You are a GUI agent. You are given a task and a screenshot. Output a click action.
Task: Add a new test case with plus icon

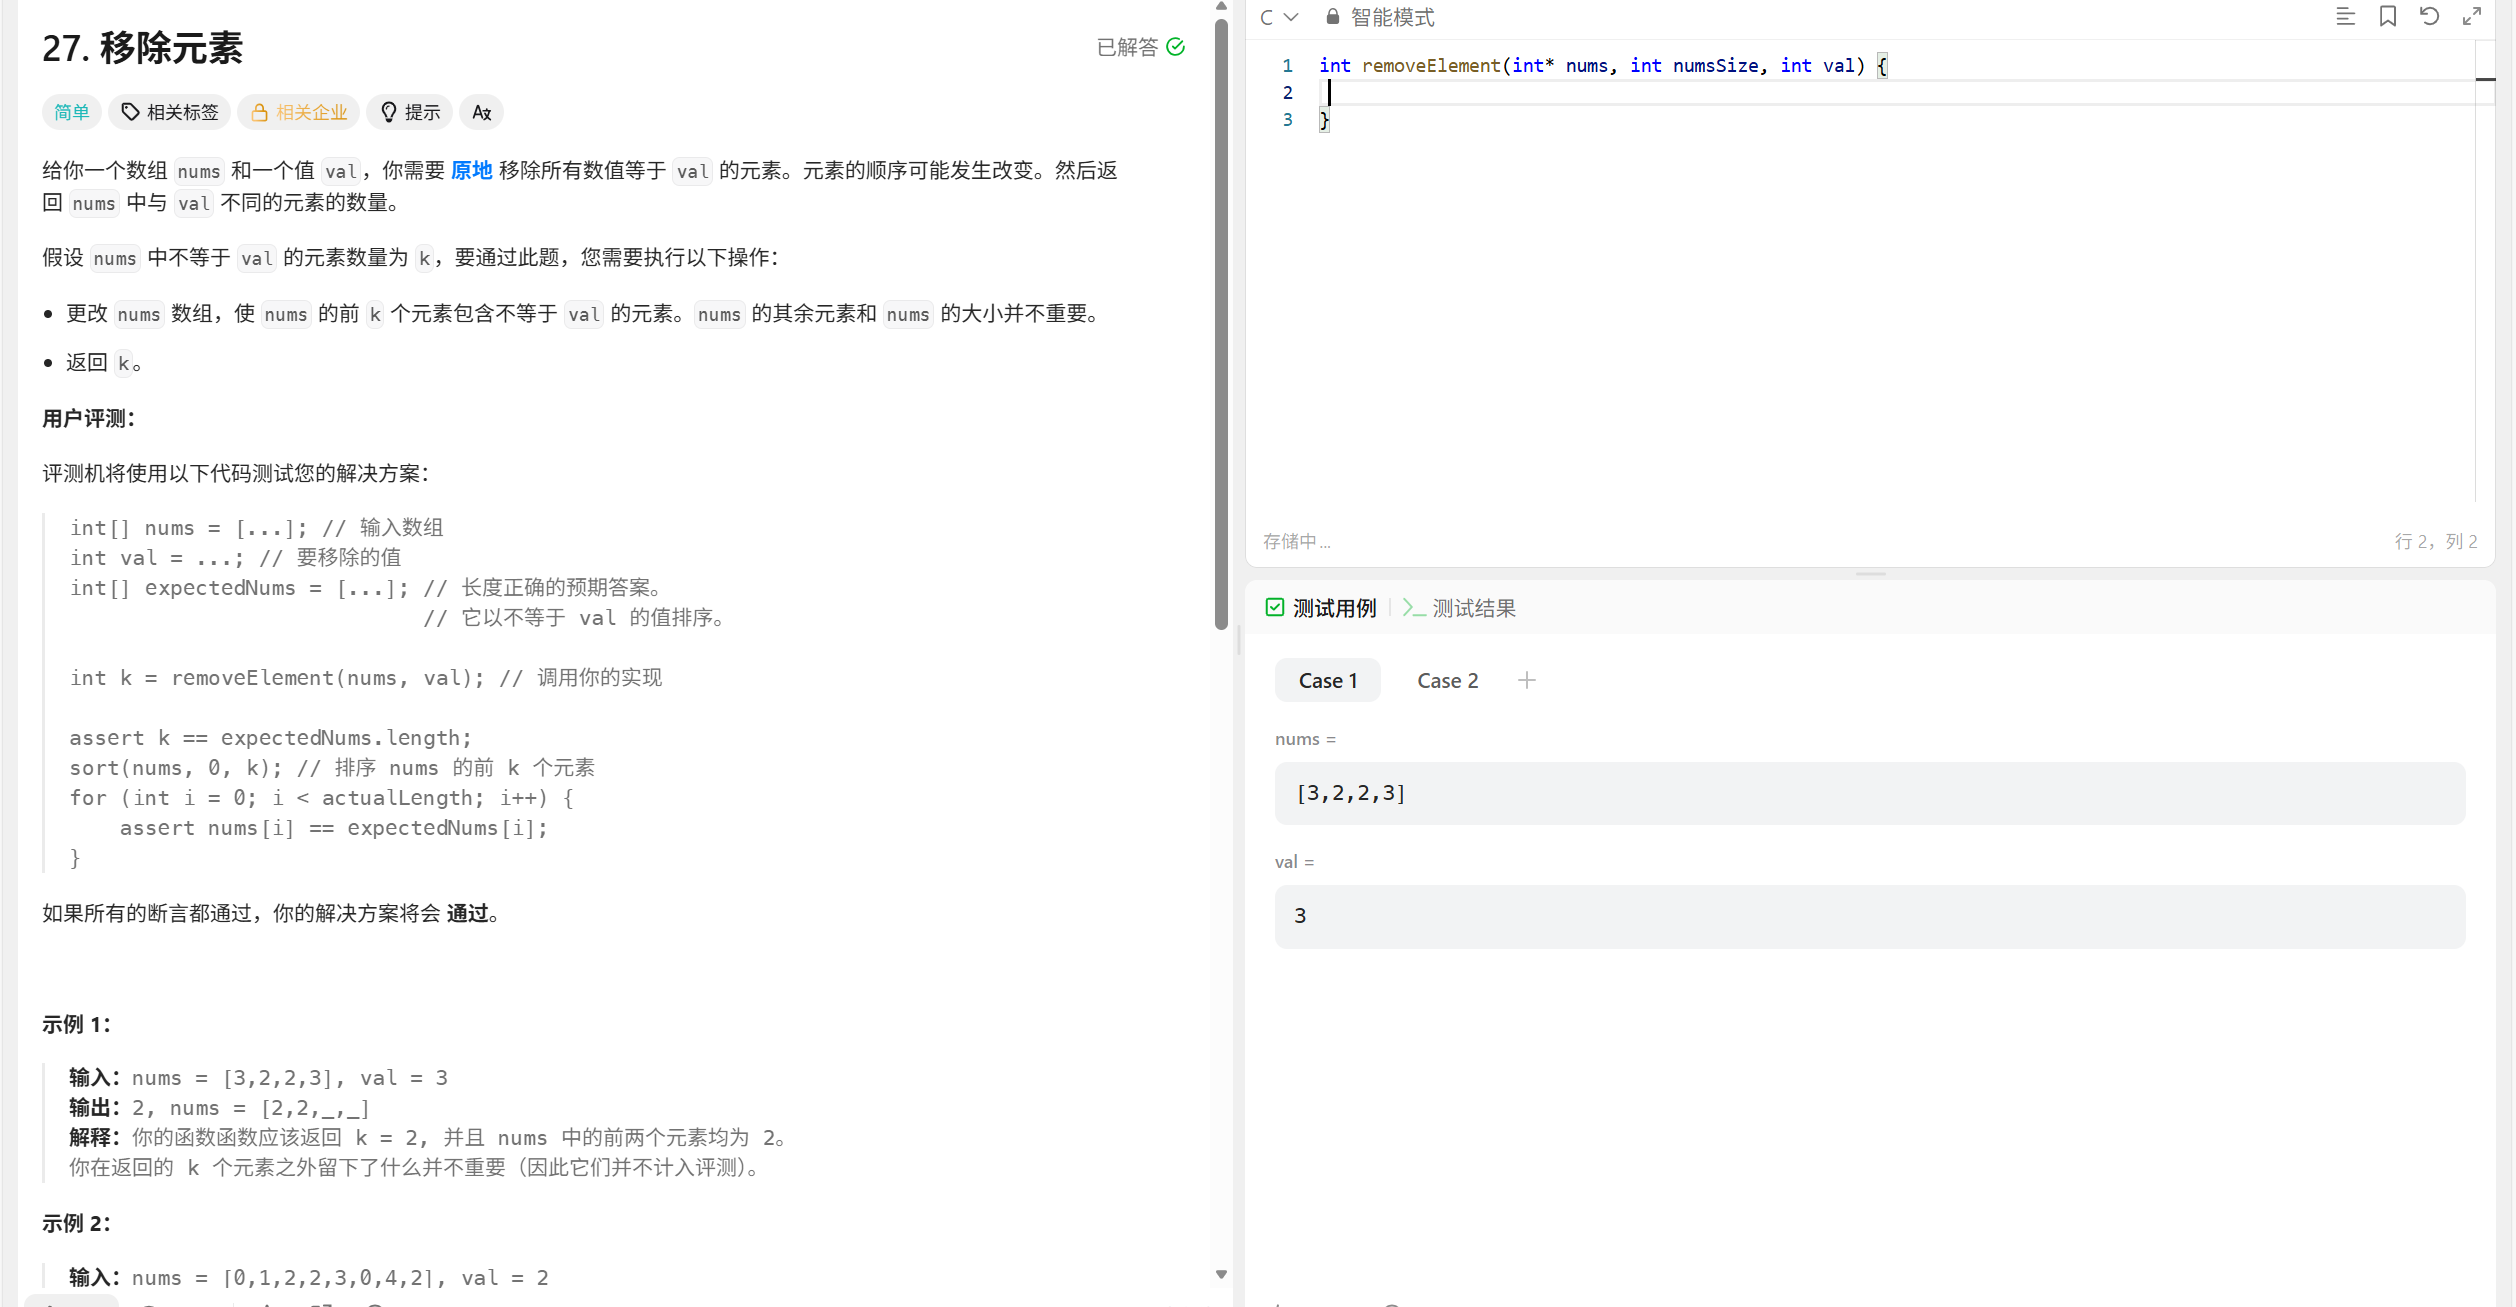(x=1526, y=680)
